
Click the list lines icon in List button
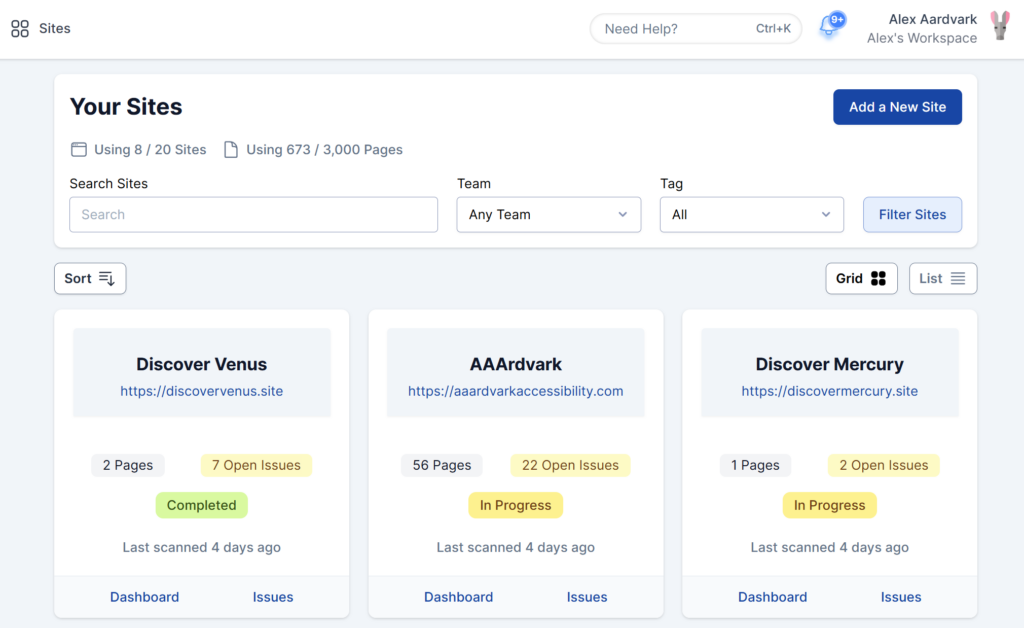[958, 279]
